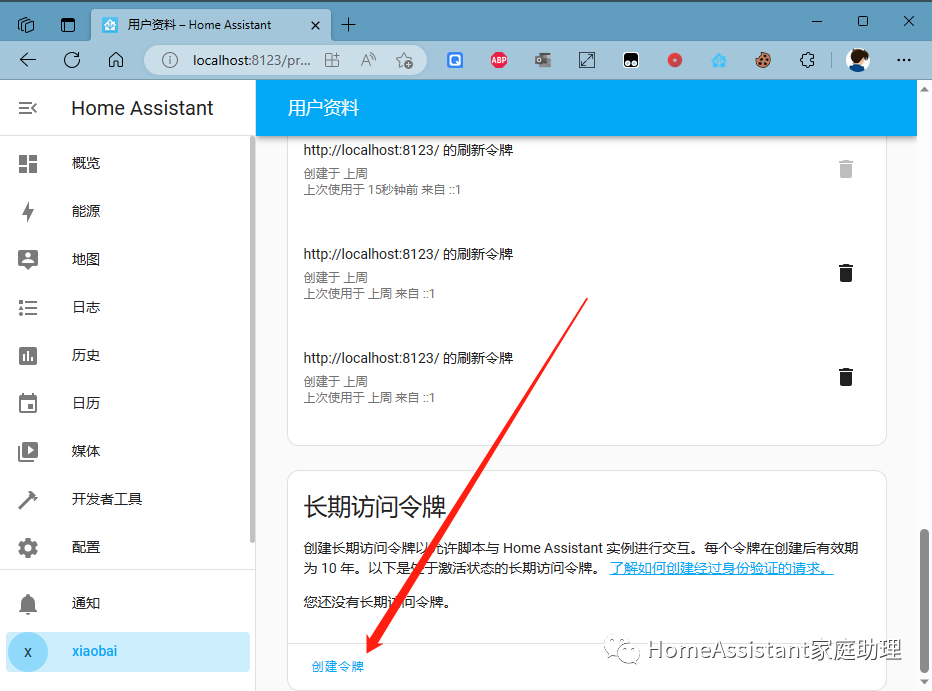Open the 了解如何创建经过身份验证的请求 link
Image resolution: width=932 pixels, height=691 pixels.
(722, 569)
